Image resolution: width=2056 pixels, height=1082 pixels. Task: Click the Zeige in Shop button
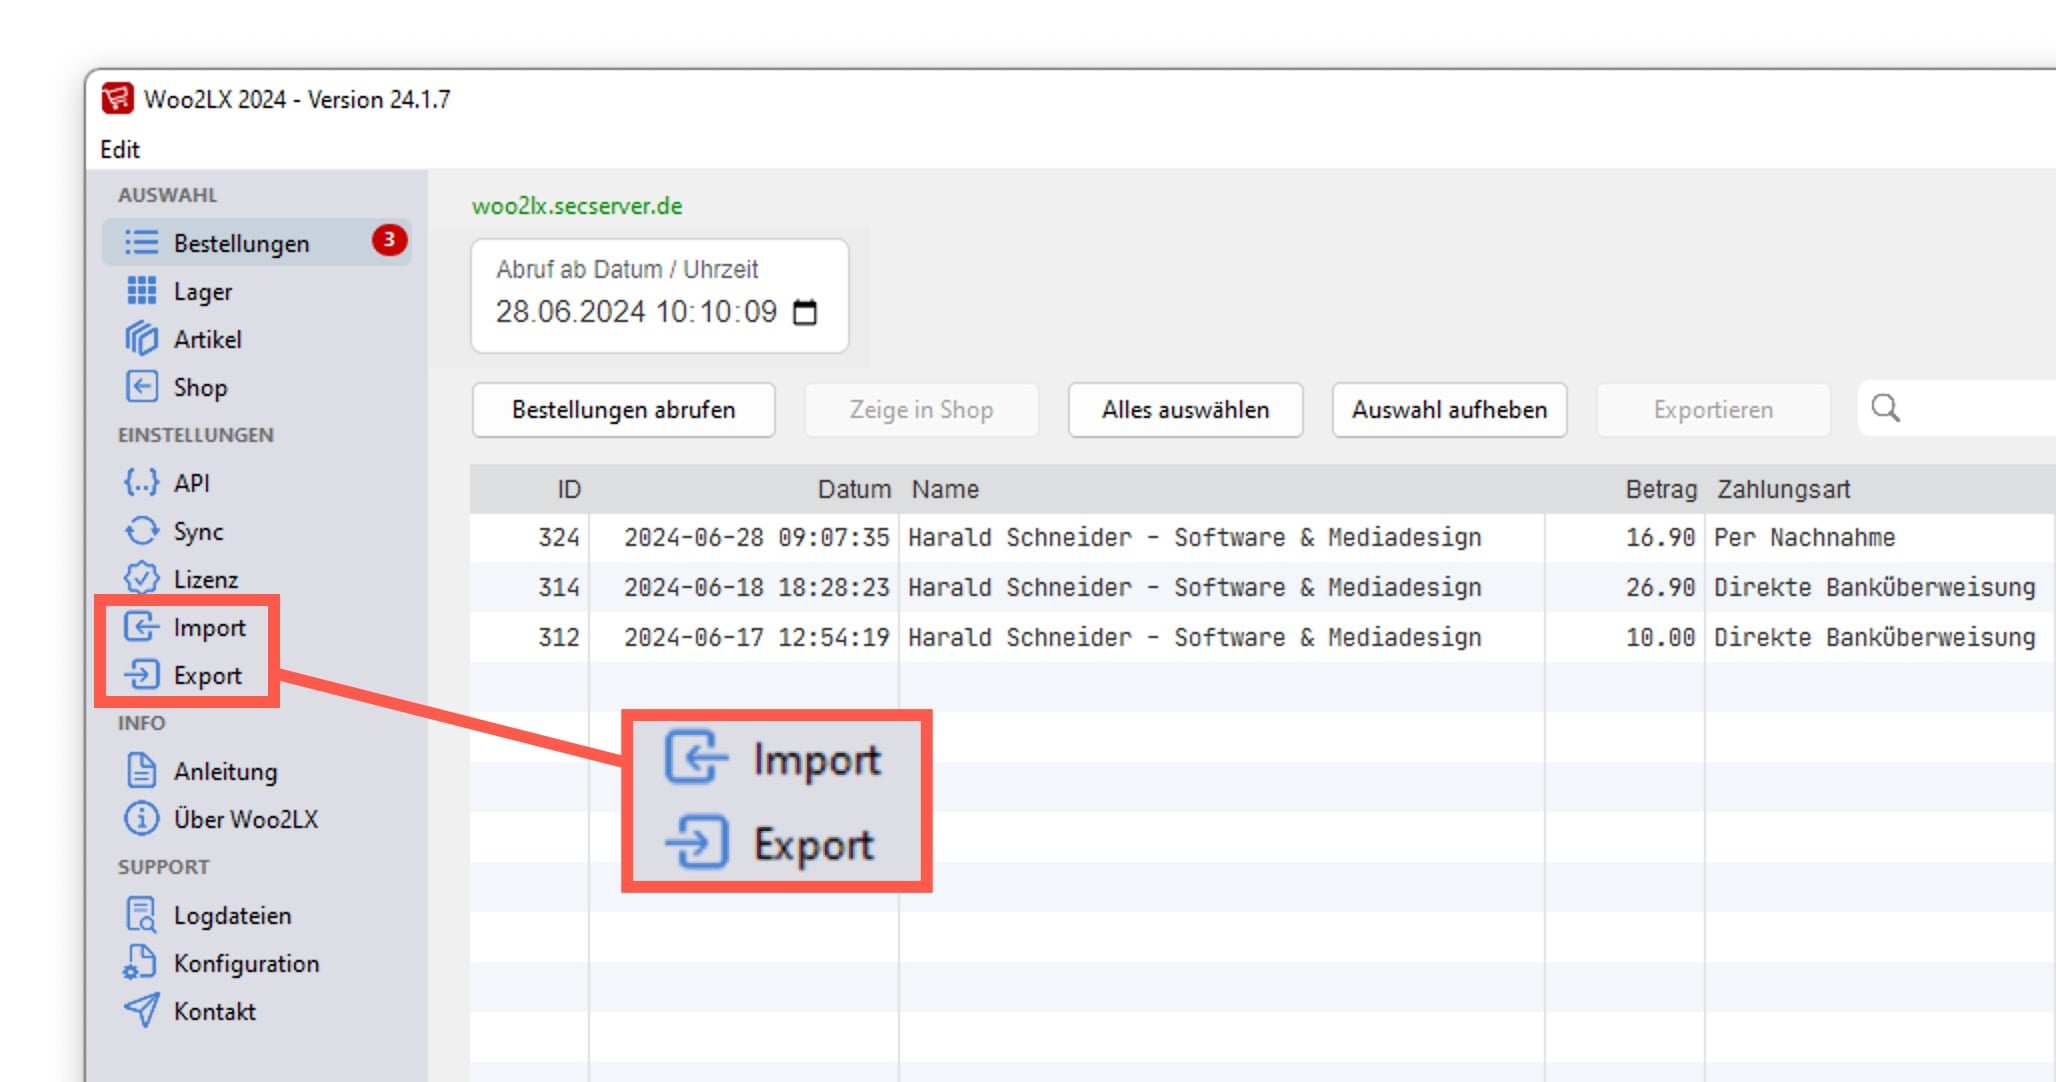(x=921, y=410)
